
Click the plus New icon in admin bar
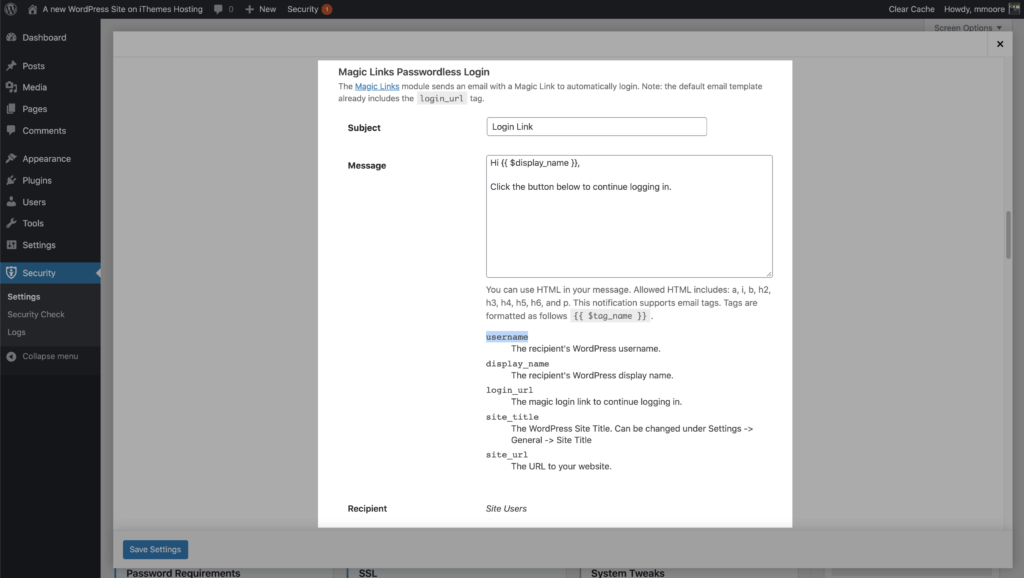pyautogui.click(x=249, y=9)
